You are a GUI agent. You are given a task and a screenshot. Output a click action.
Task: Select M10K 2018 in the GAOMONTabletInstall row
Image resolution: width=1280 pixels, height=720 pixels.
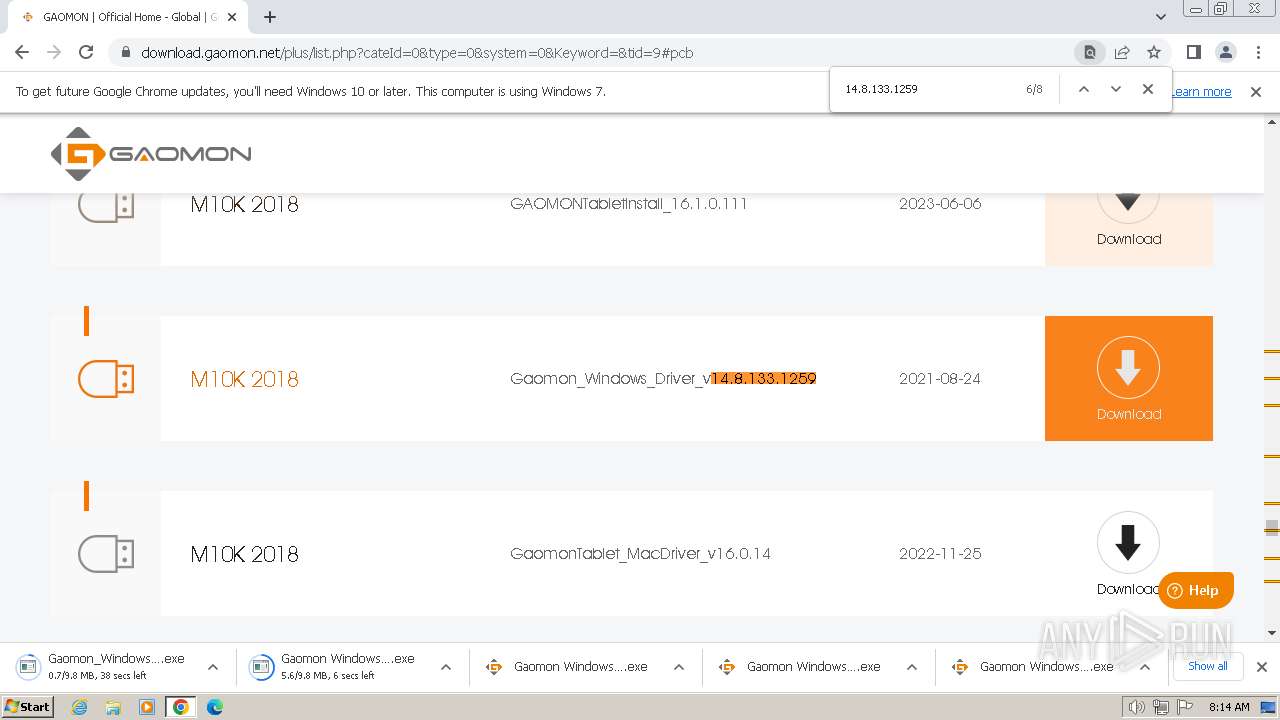(x=245, y=204)
